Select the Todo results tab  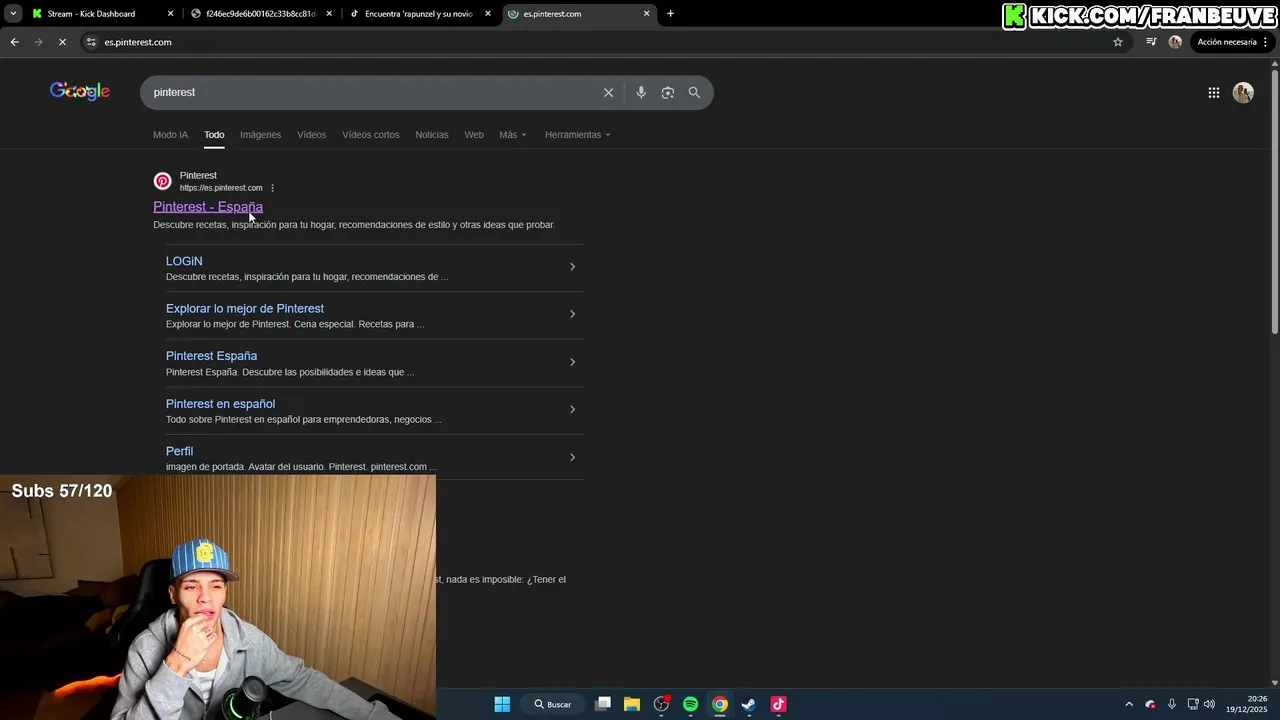(x=214, y=135)
